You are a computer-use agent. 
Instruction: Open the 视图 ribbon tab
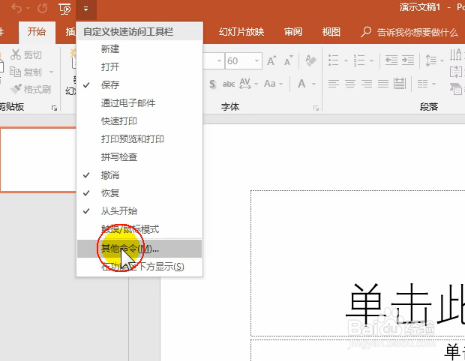331,32
